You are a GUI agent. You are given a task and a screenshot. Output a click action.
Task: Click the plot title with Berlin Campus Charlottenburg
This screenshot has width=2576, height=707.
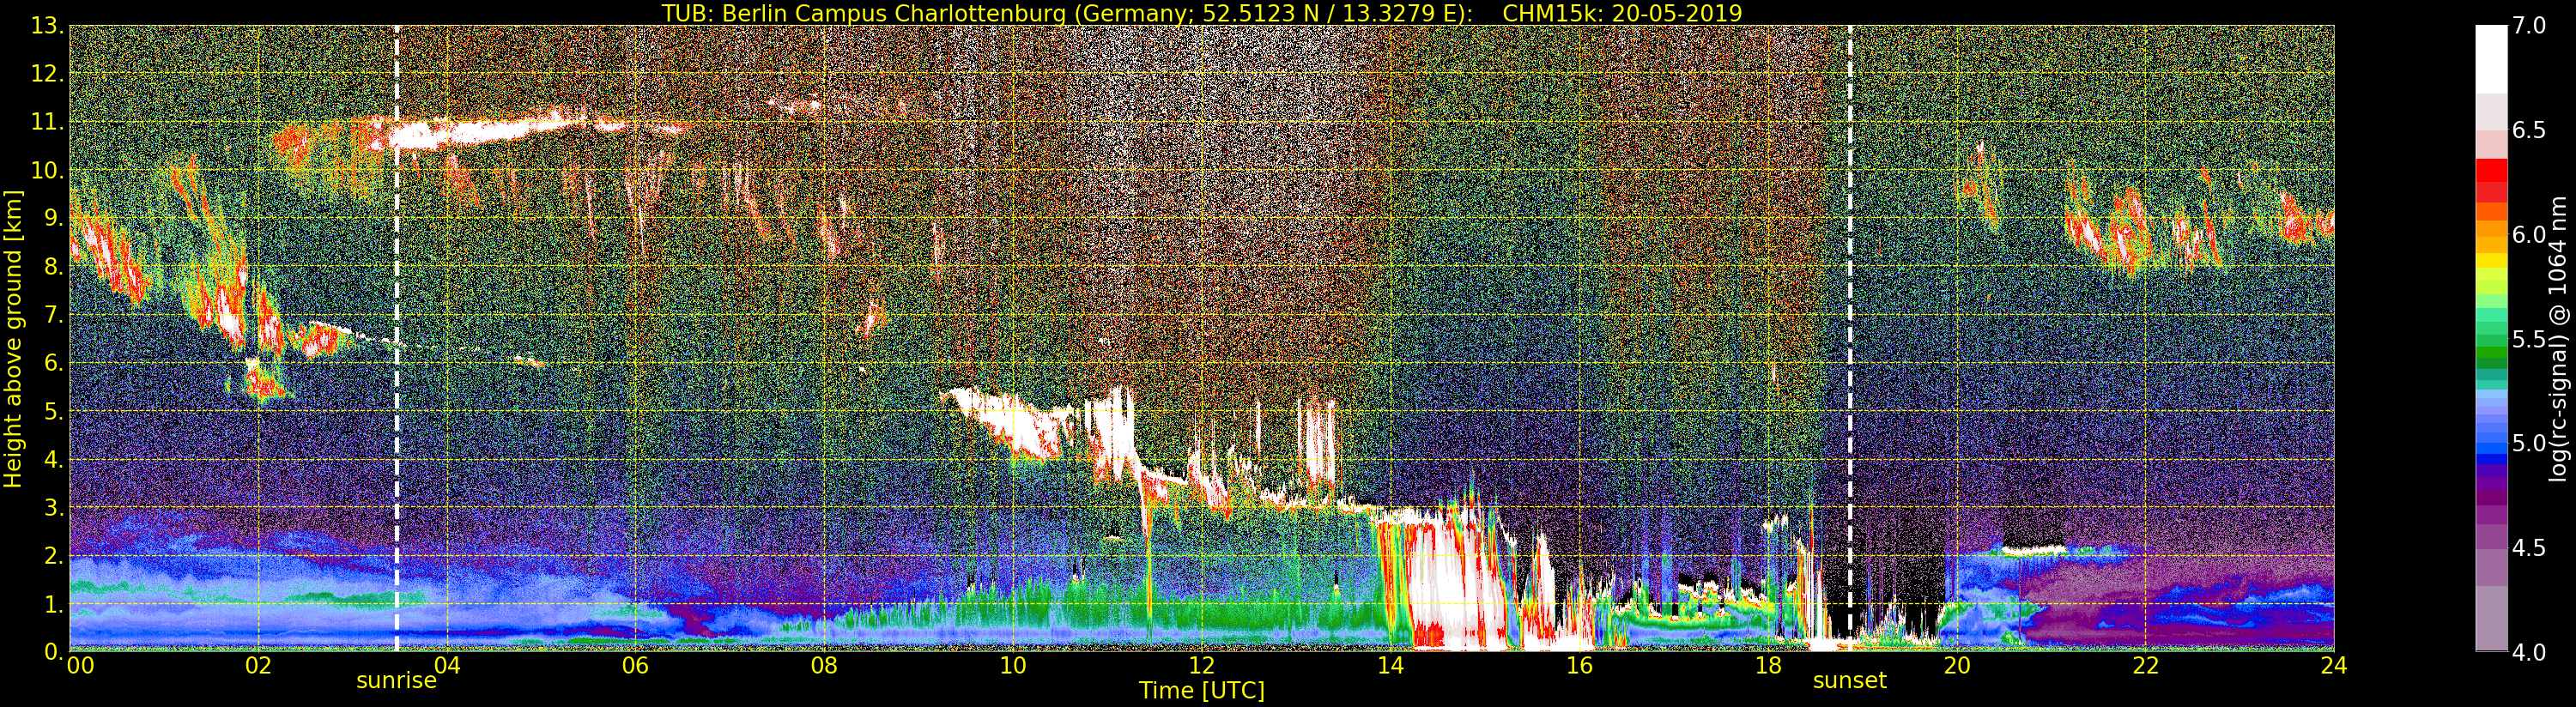point(1201,13)
